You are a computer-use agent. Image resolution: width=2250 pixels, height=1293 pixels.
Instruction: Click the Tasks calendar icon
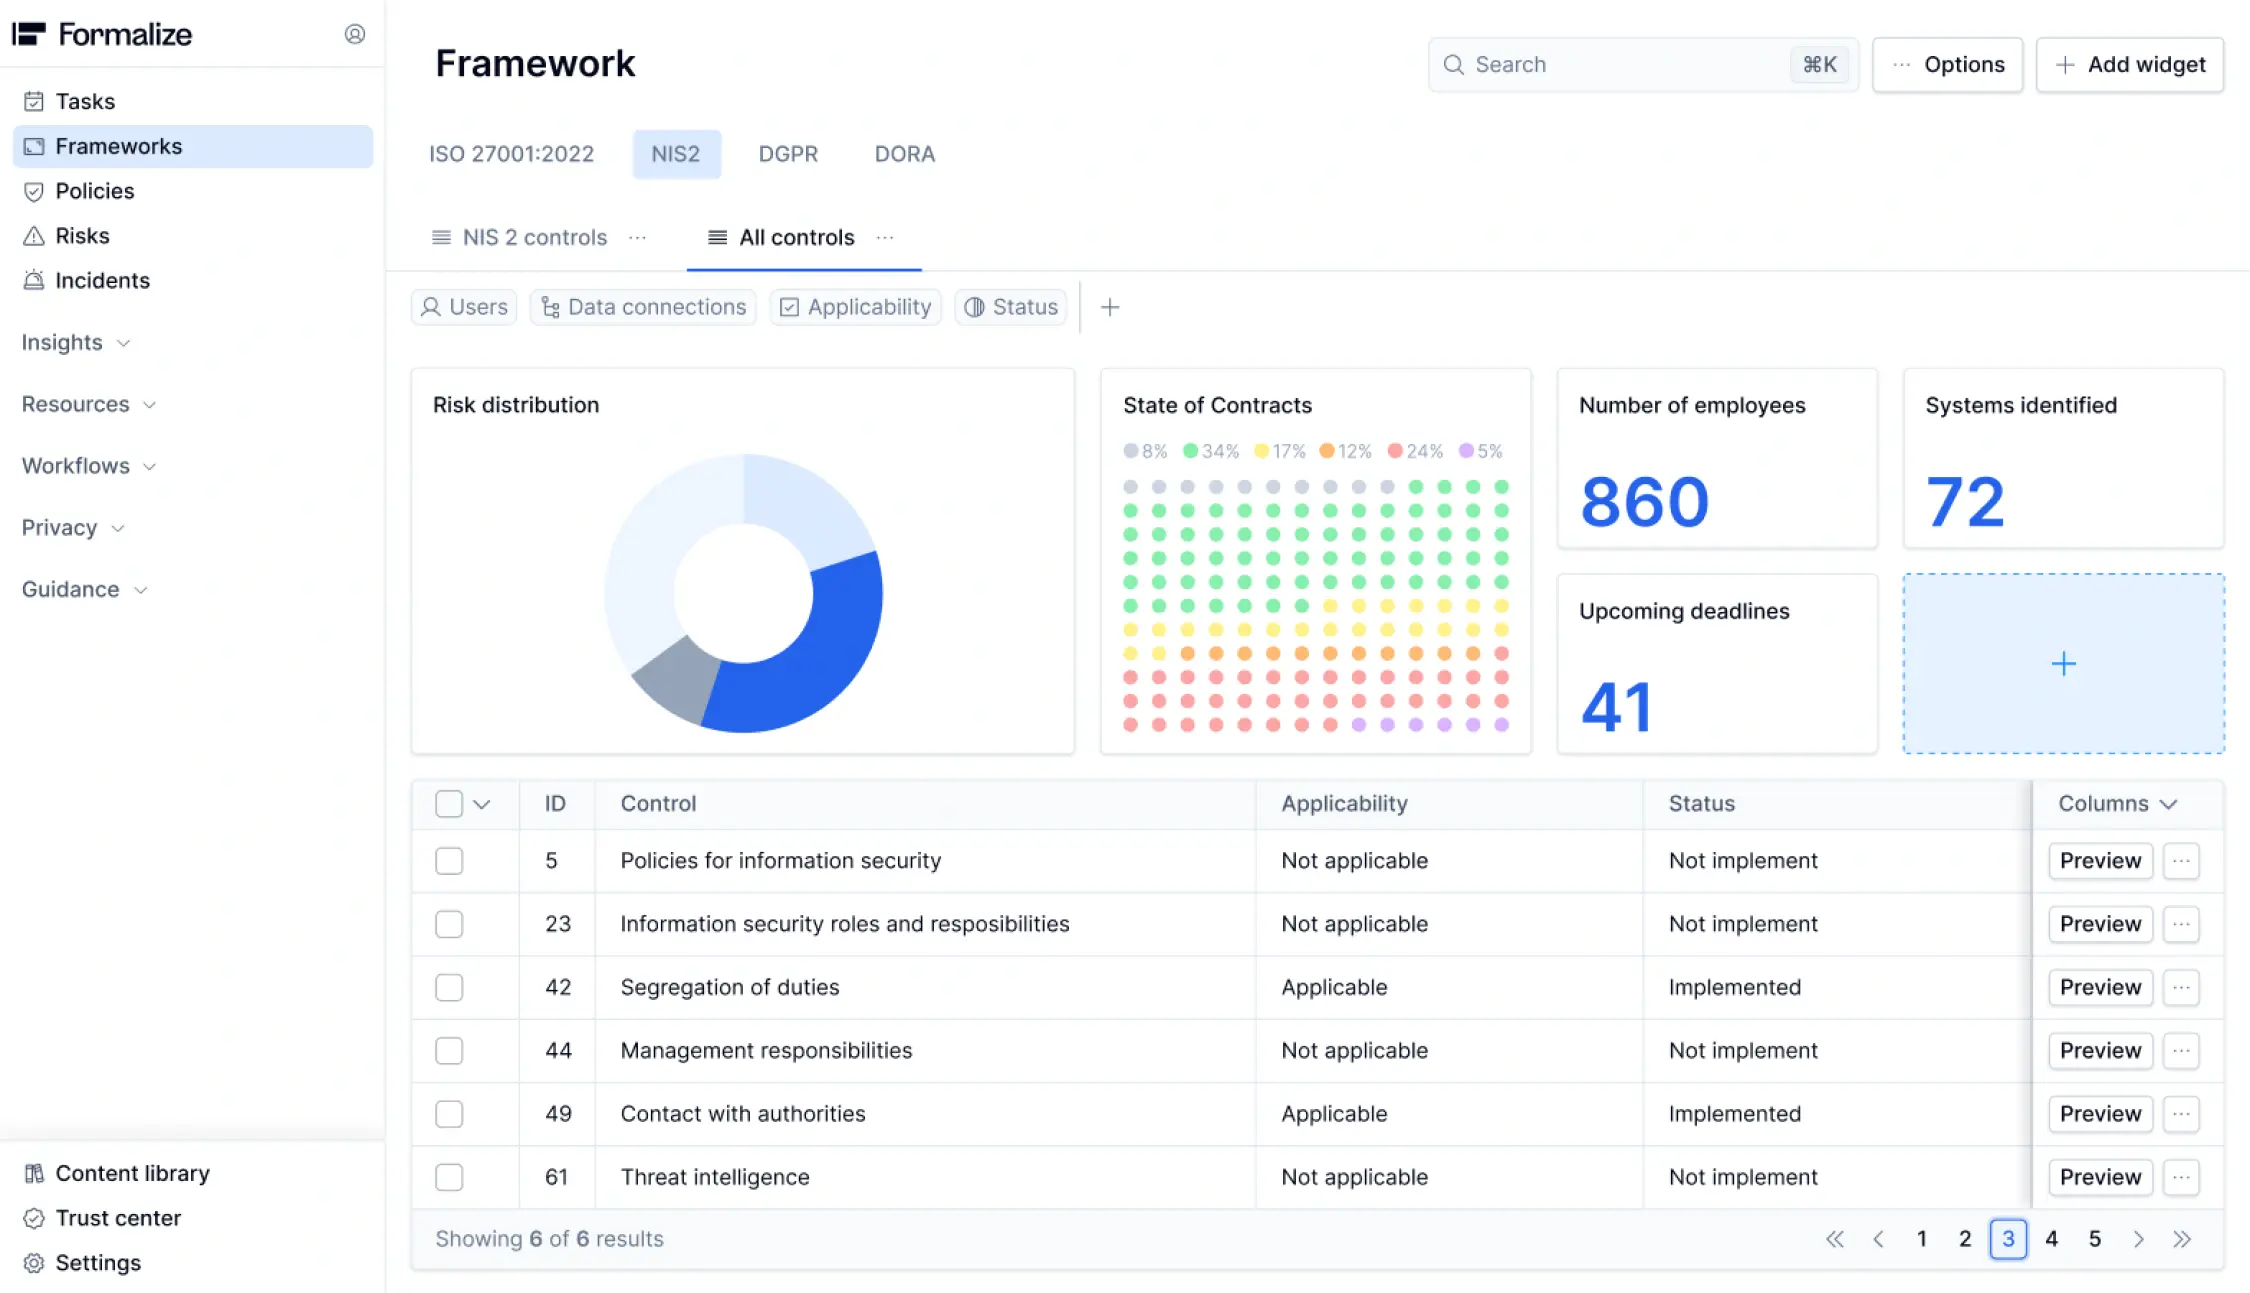(x=34, y=101)
